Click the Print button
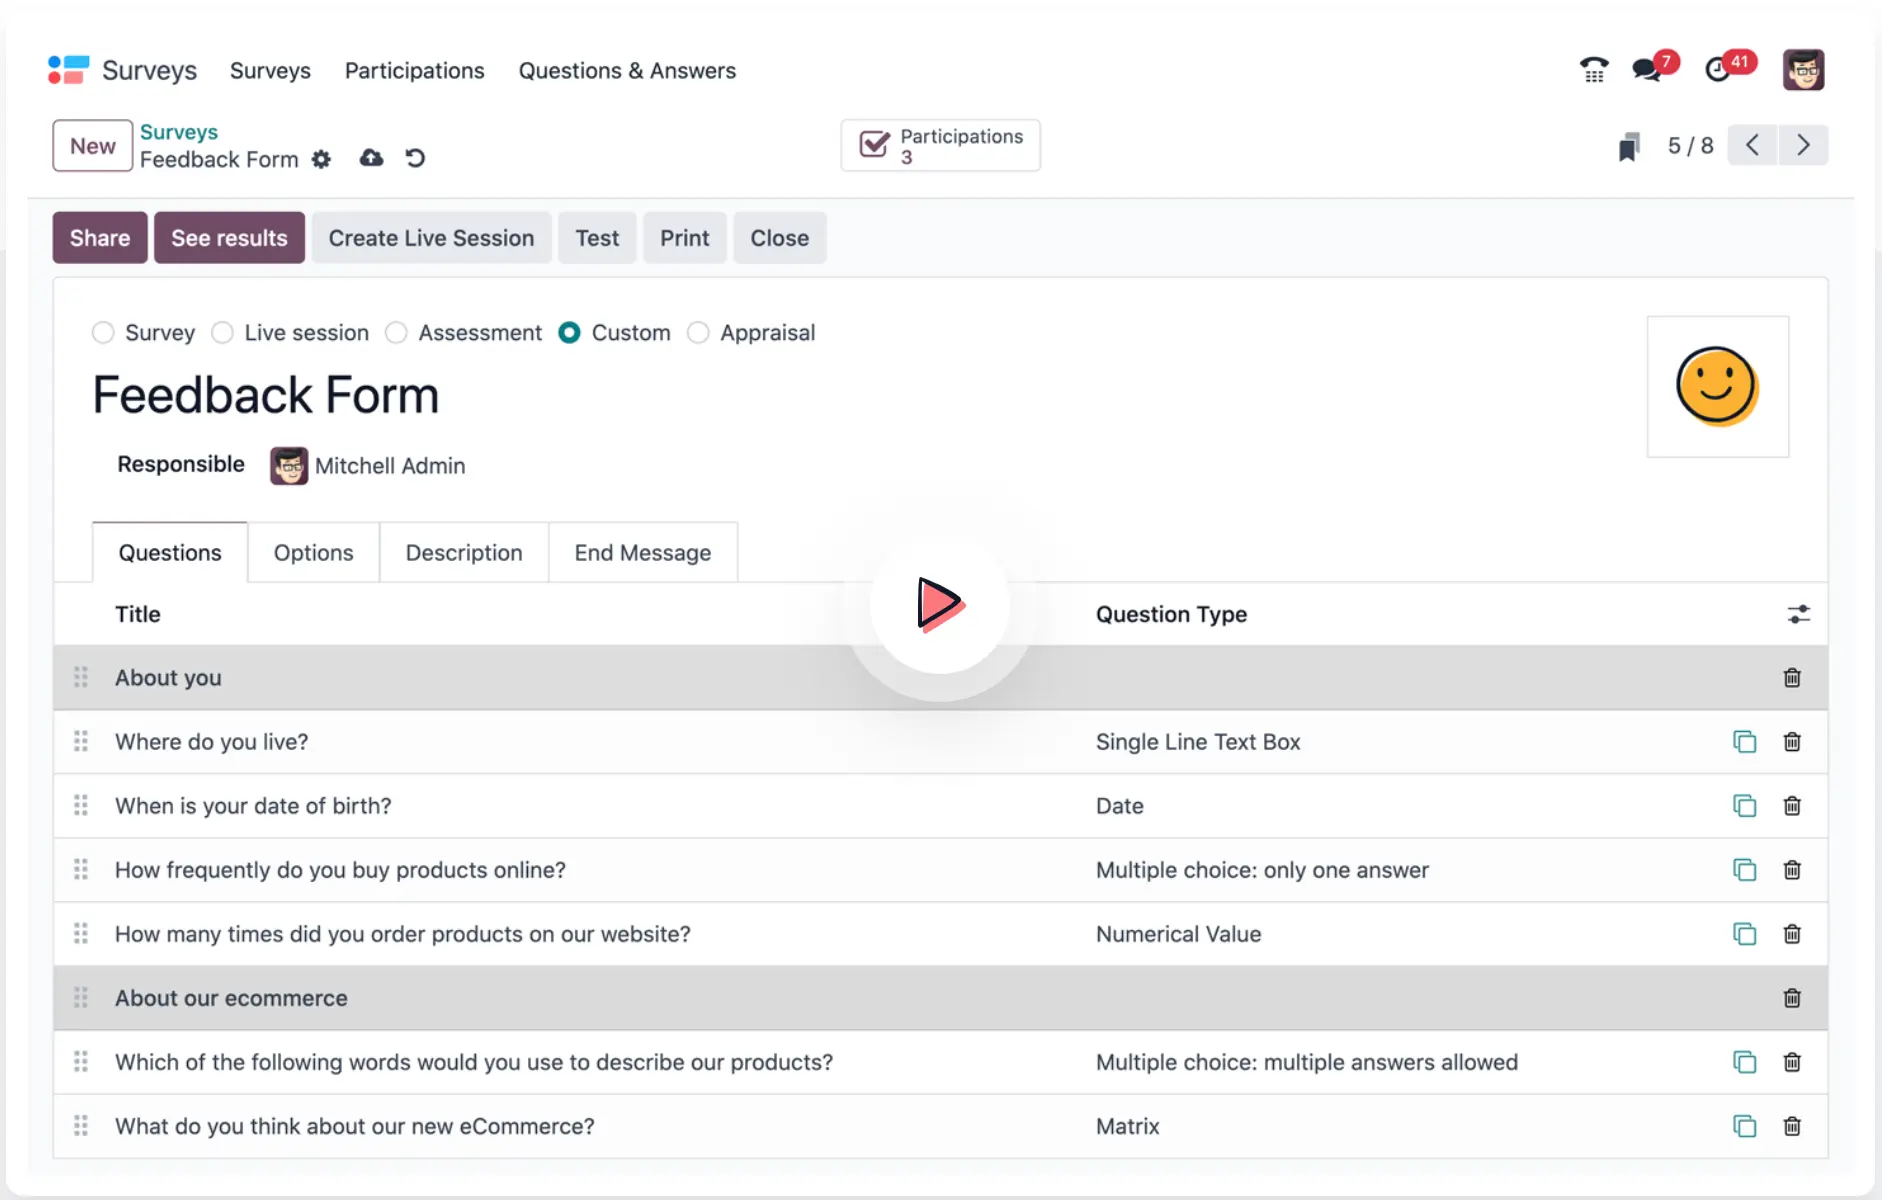Screen dimensions: 1882x1200 [x=684, y=238]
